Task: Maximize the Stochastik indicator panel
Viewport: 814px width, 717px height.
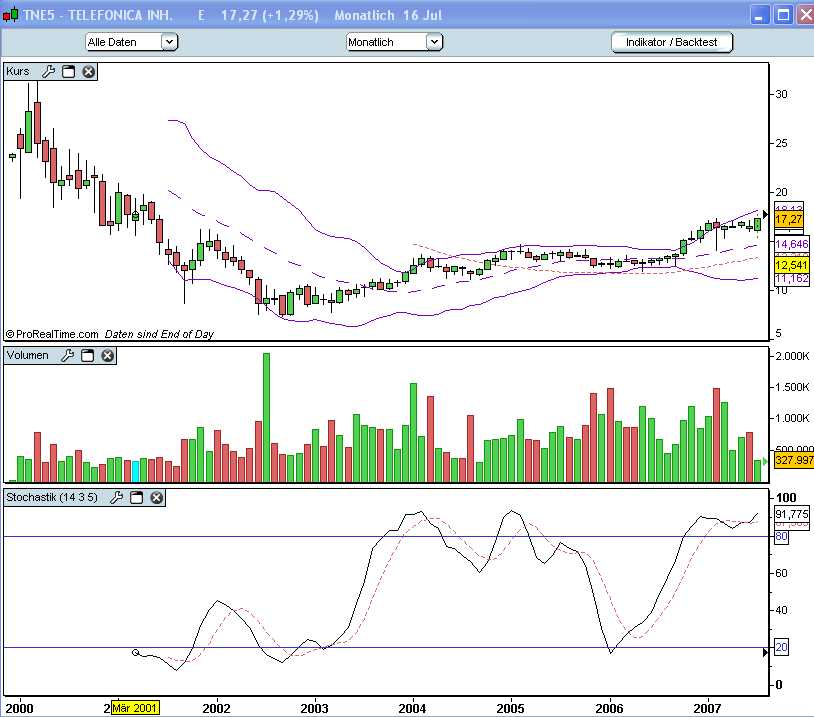Action: click(x=137, y=497)
